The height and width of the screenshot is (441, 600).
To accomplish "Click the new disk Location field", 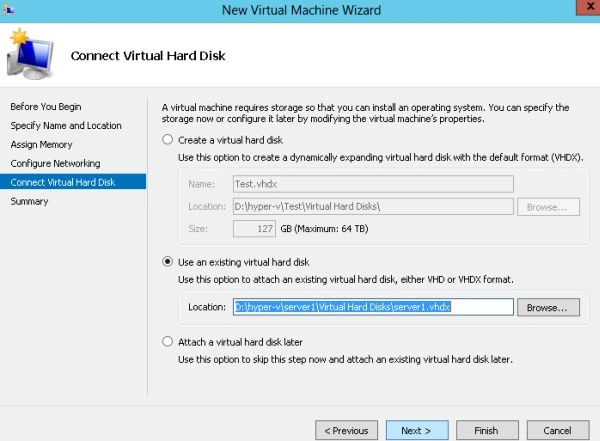I will (x=373, y=207).
